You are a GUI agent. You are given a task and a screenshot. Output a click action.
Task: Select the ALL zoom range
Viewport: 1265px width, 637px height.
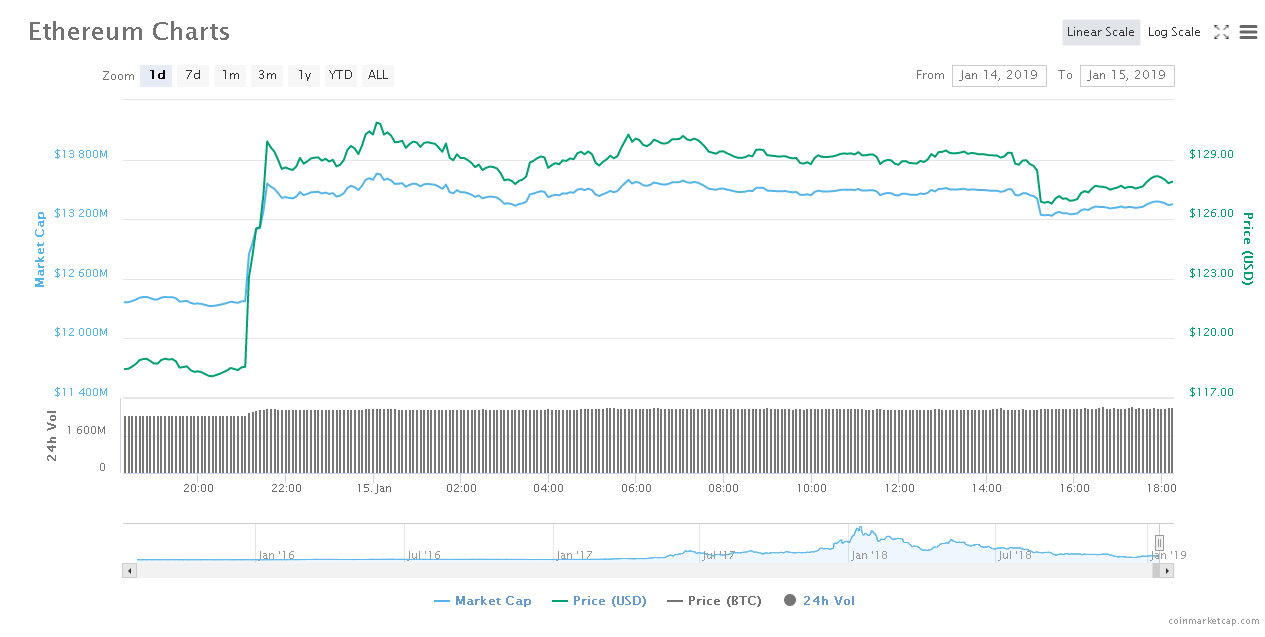[378, 75]
